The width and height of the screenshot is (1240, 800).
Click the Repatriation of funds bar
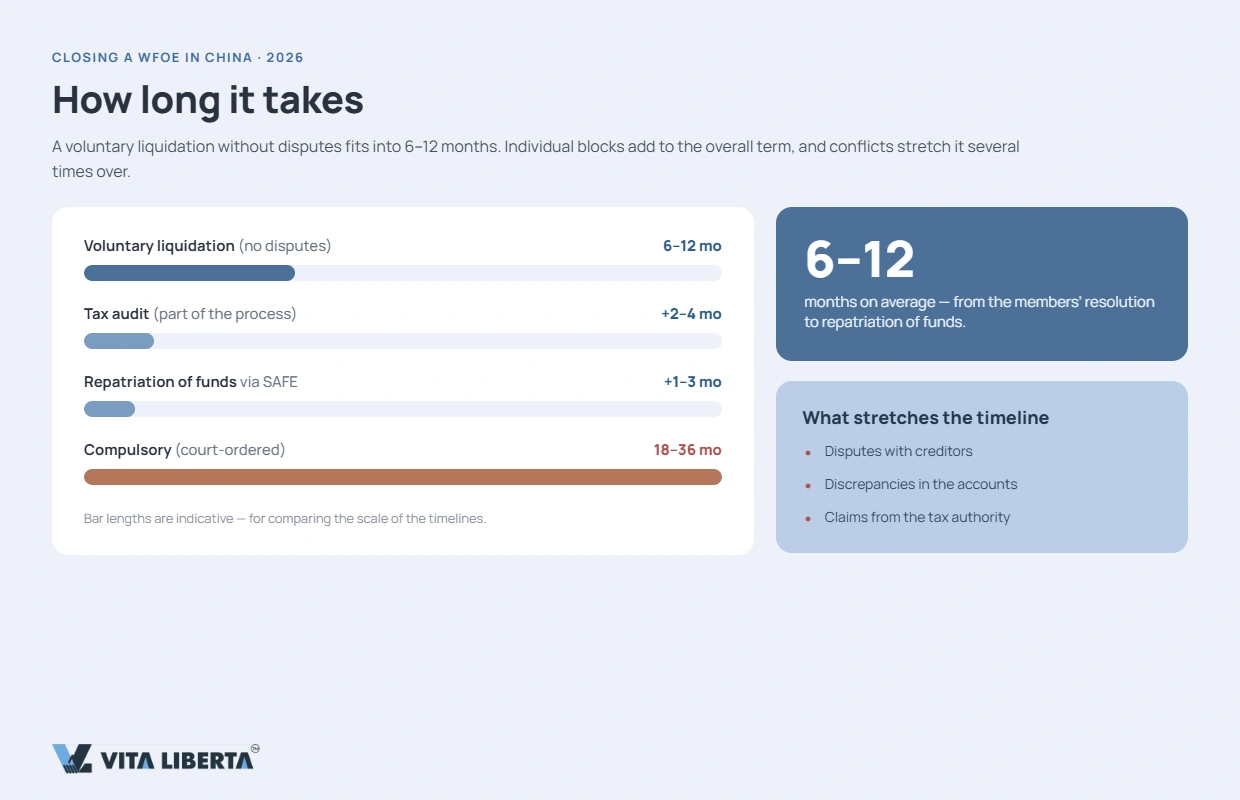tap(403, 409)
